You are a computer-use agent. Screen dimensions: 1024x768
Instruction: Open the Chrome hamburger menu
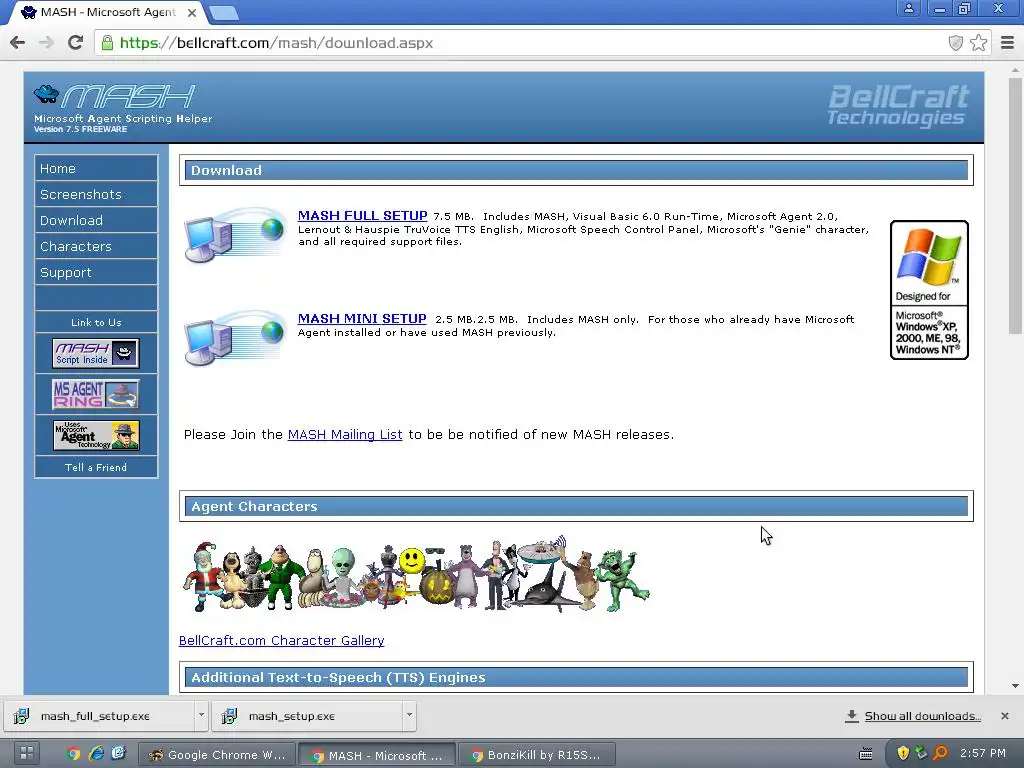1007,43
